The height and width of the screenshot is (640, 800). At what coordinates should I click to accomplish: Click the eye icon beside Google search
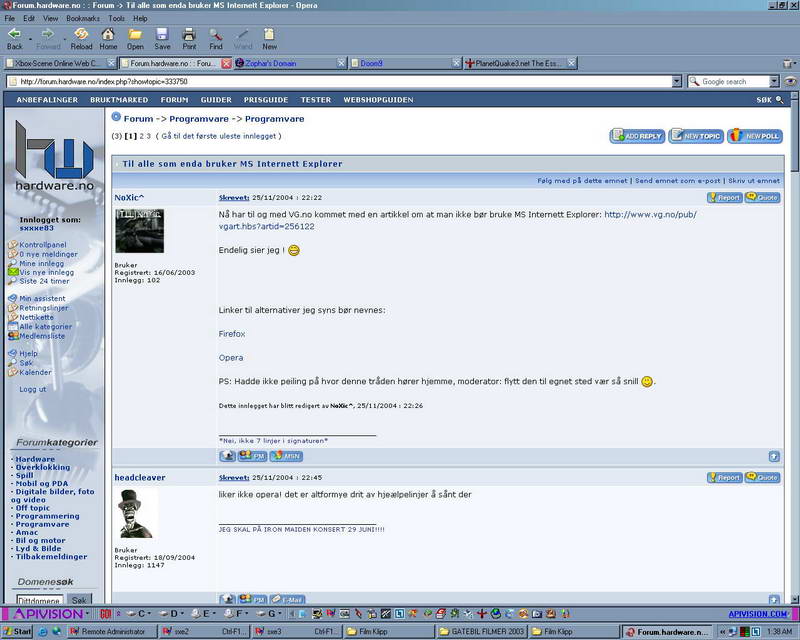click(790, 81)
